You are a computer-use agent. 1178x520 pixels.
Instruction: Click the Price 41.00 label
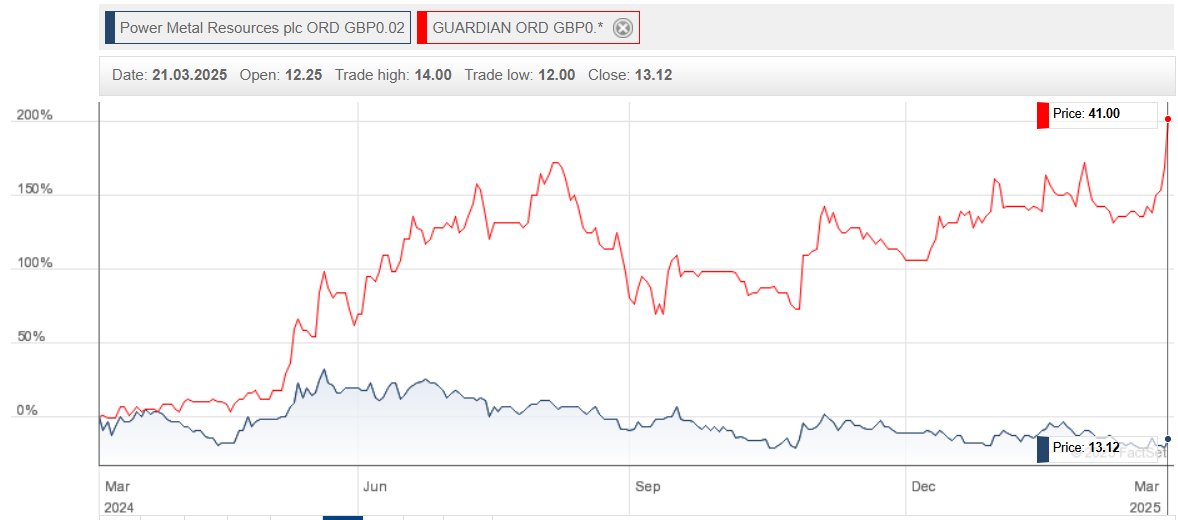[1086, 114]
